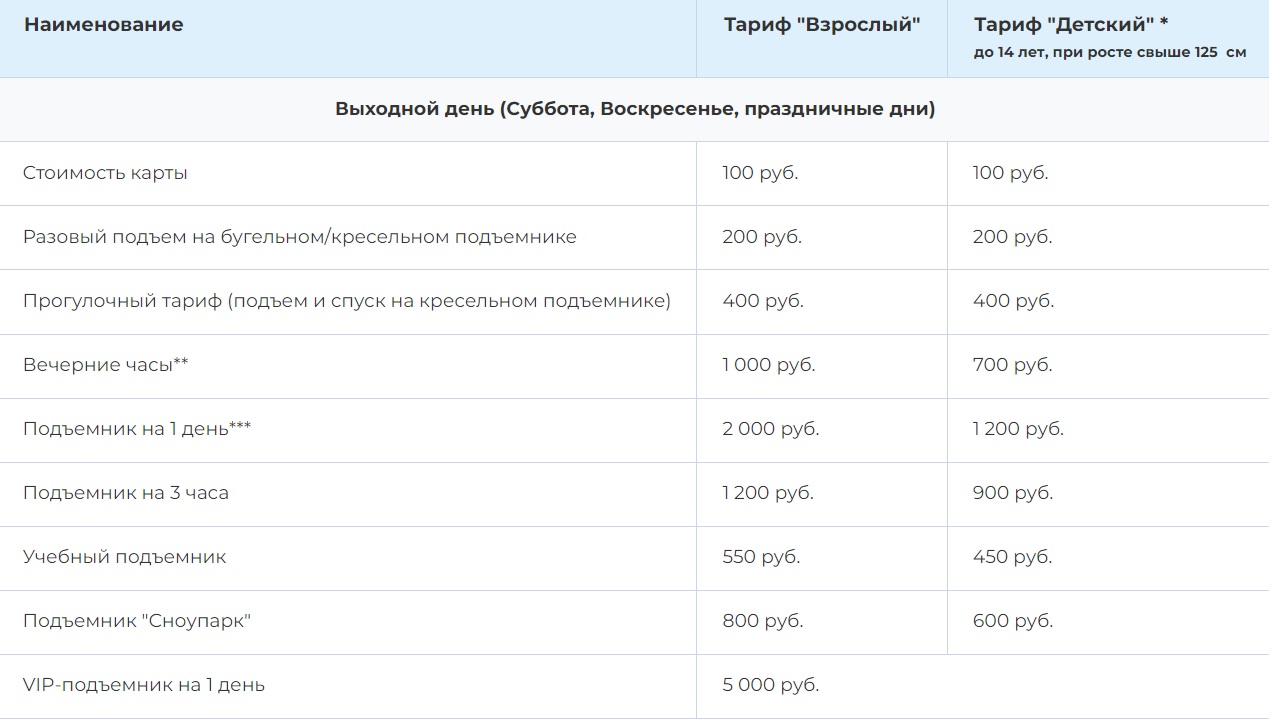Click the Тариф "Взрослый" column header

821,25
